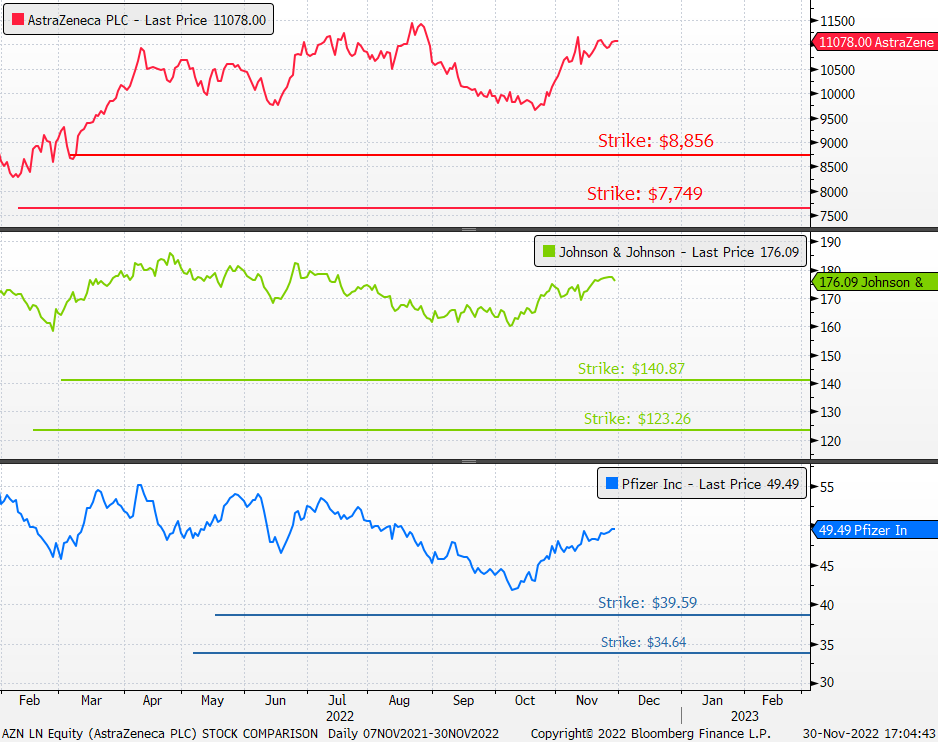
Task: Click the Jul month label on date axis
Action: [x=337, y=700]
